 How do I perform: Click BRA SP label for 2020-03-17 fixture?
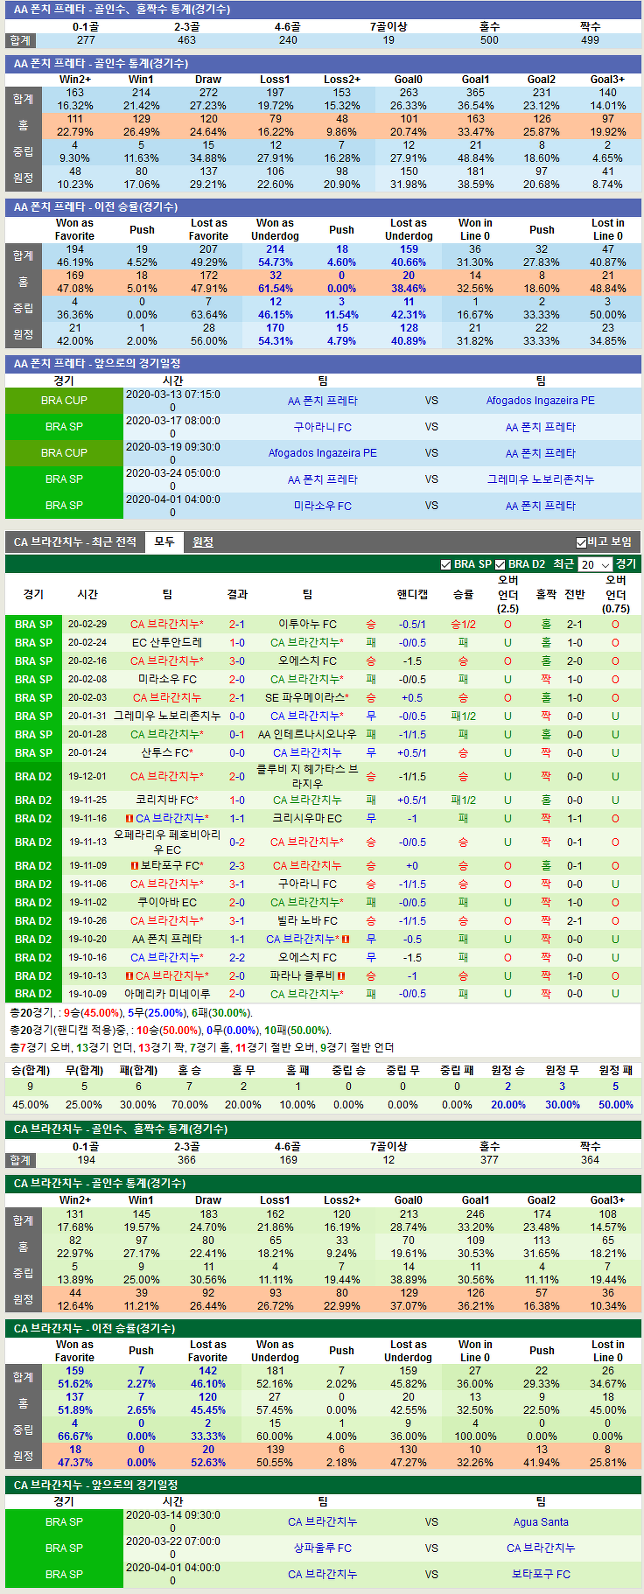click(x=64, y=427)
